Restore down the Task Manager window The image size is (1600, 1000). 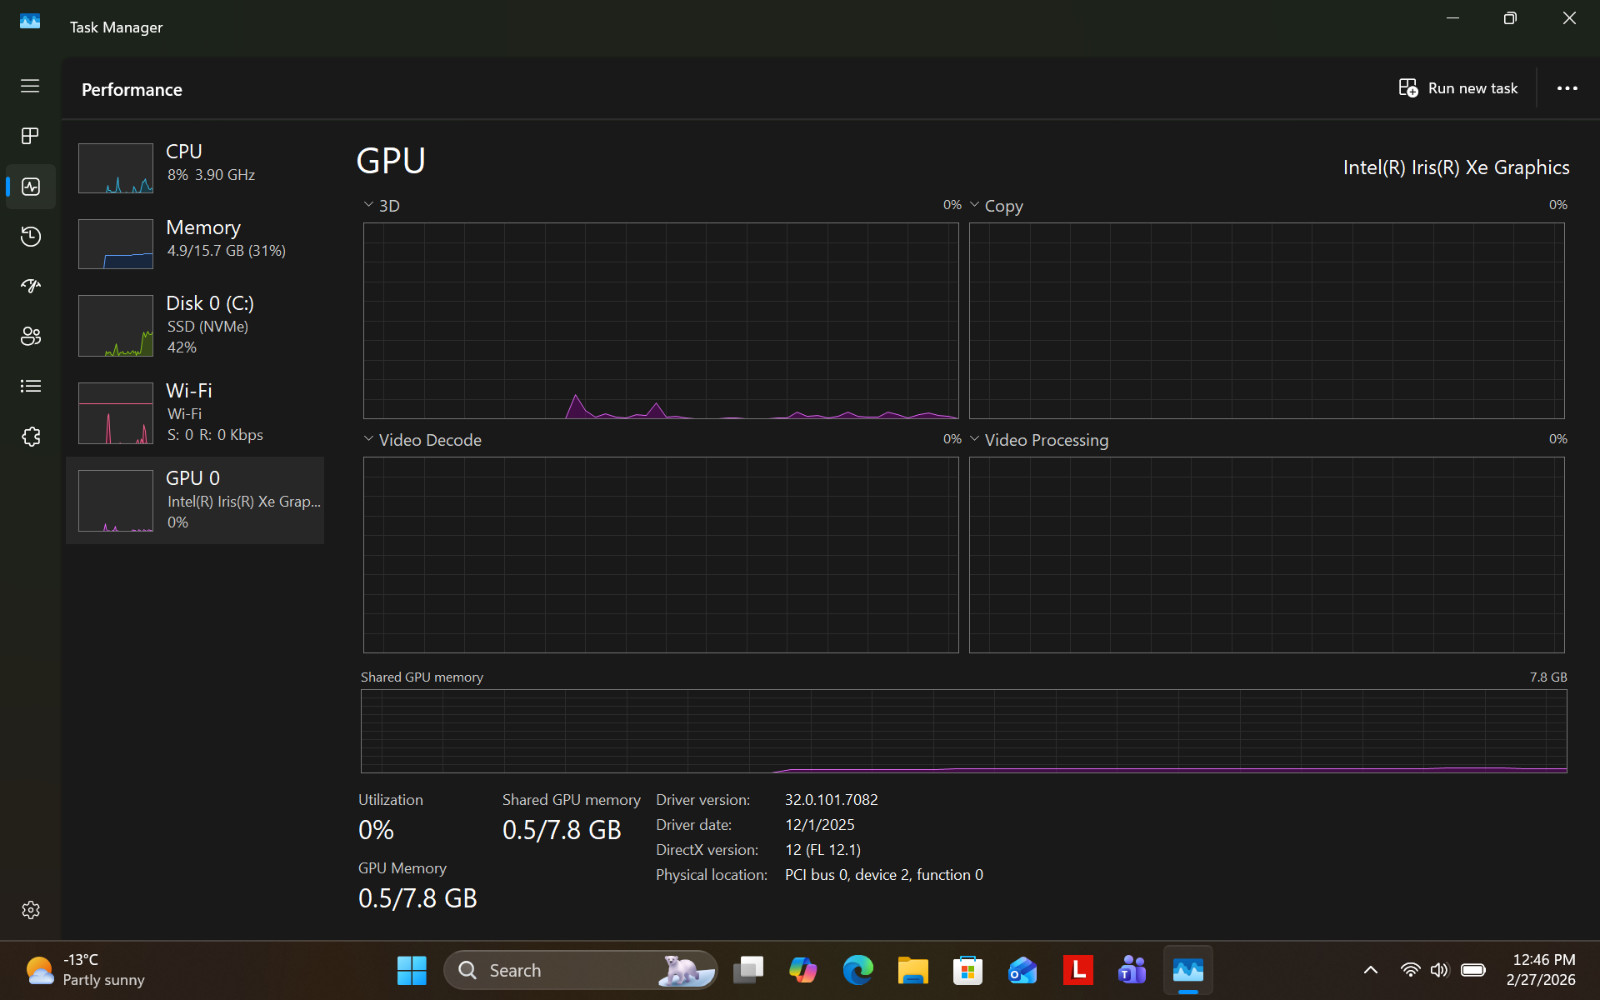click(1510, 18)
